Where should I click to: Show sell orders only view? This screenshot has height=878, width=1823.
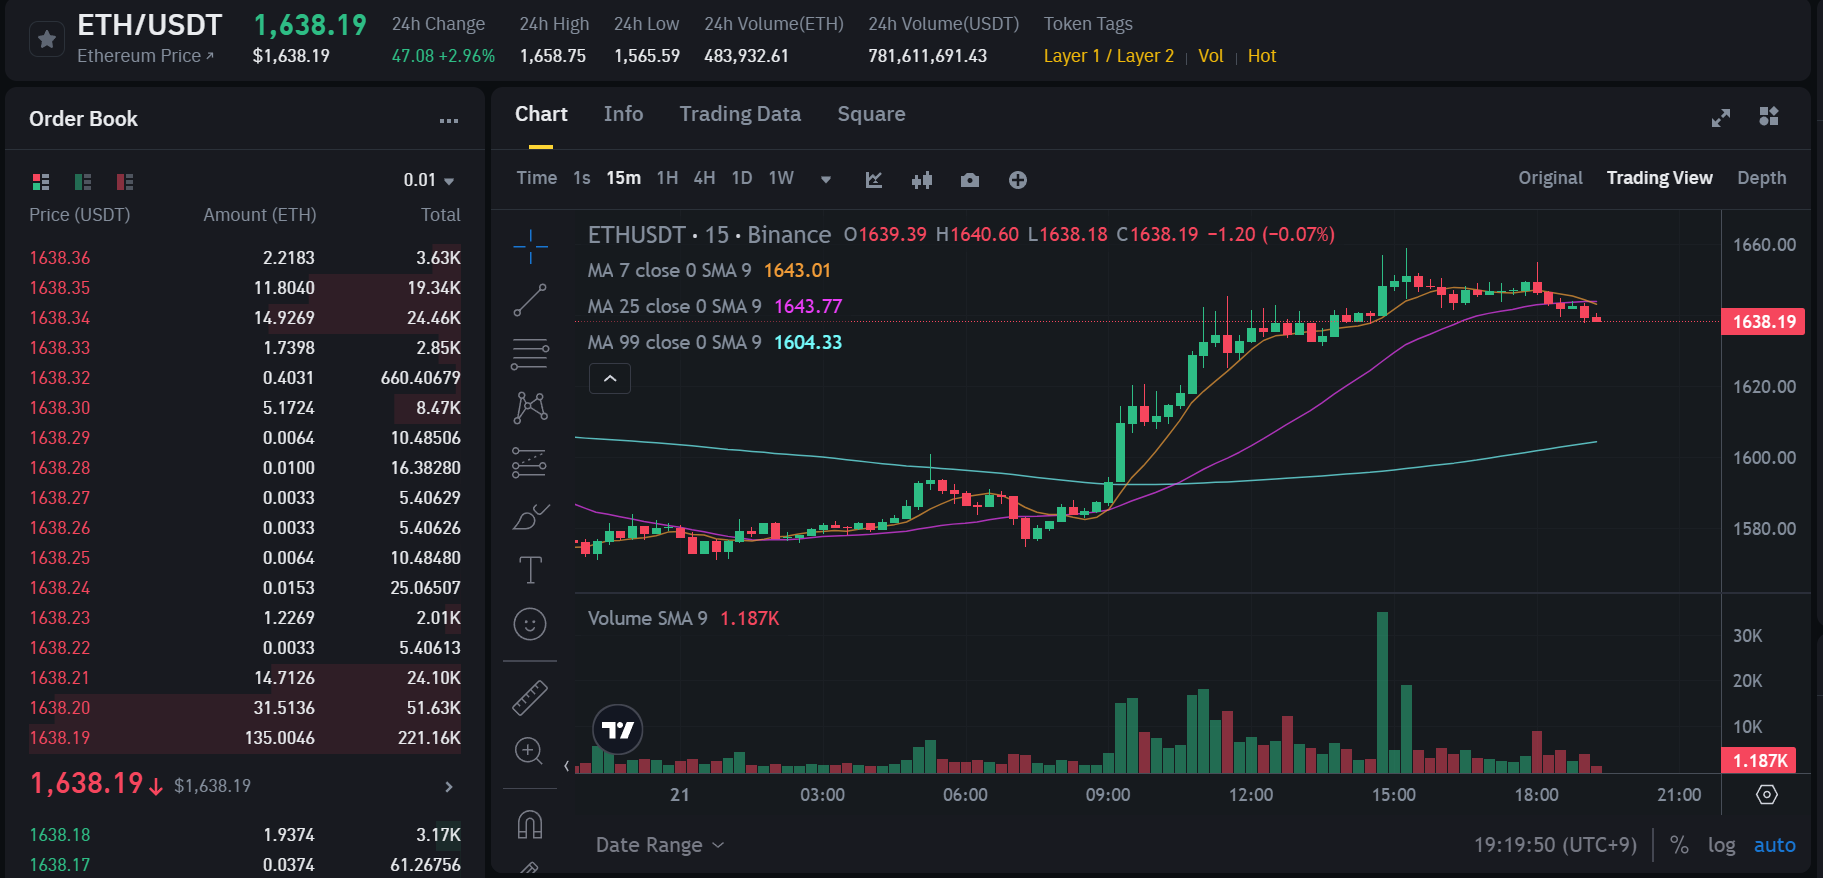(125, 181)
